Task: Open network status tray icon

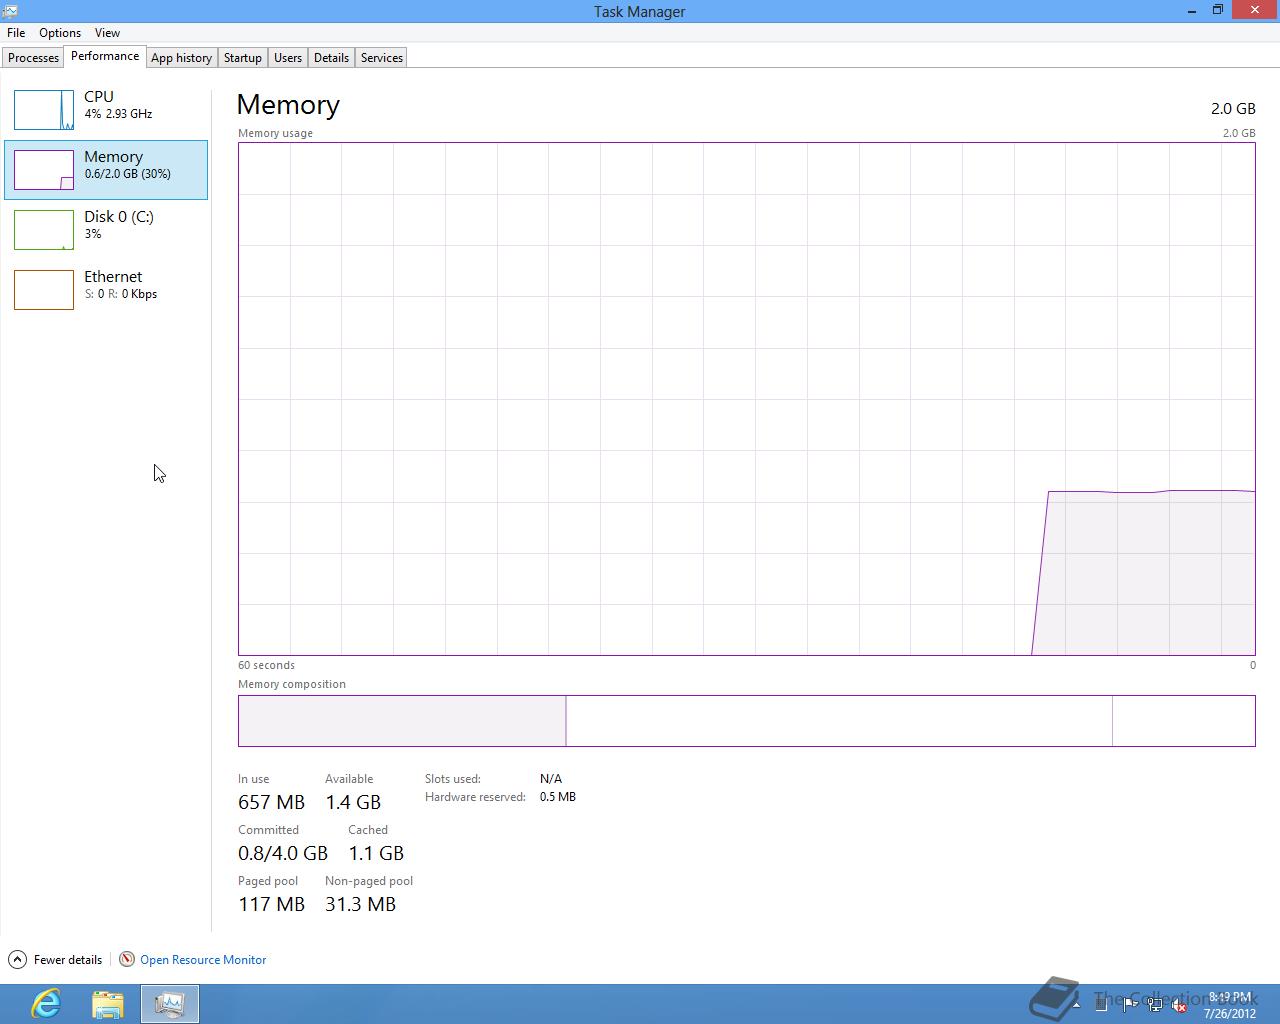Action: click(1155, 1005)
